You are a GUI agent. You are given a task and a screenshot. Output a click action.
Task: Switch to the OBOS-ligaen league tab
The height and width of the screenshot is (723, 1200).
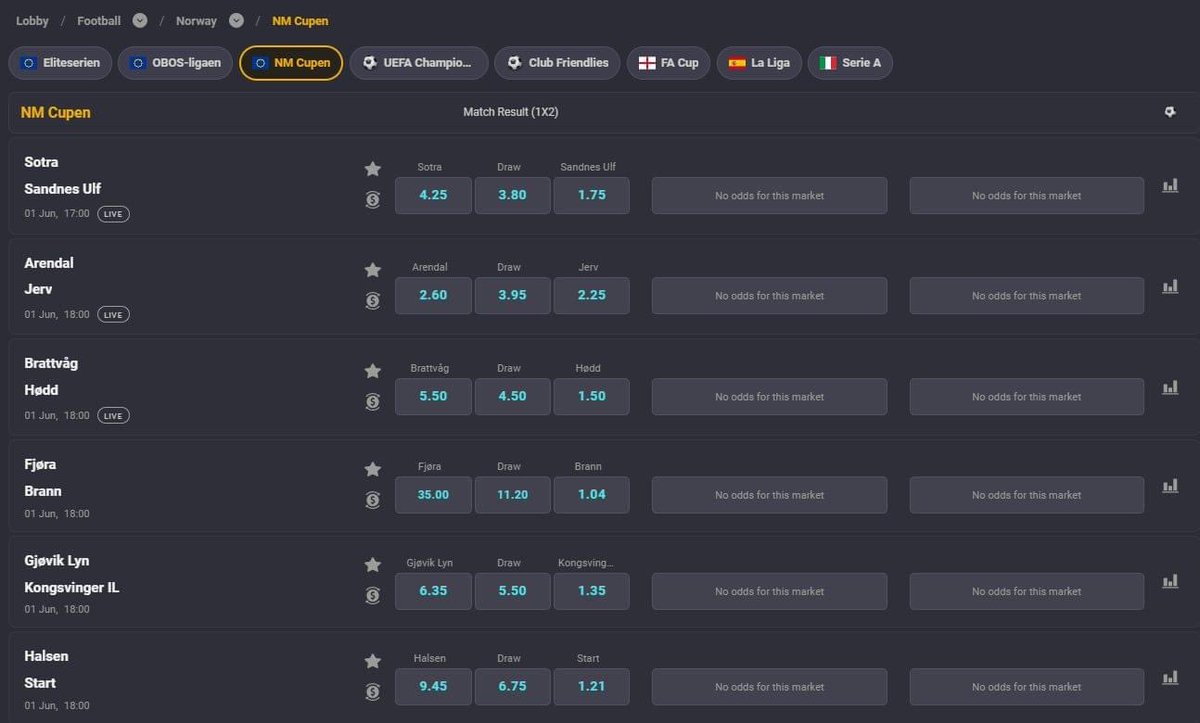coord(176,63)
